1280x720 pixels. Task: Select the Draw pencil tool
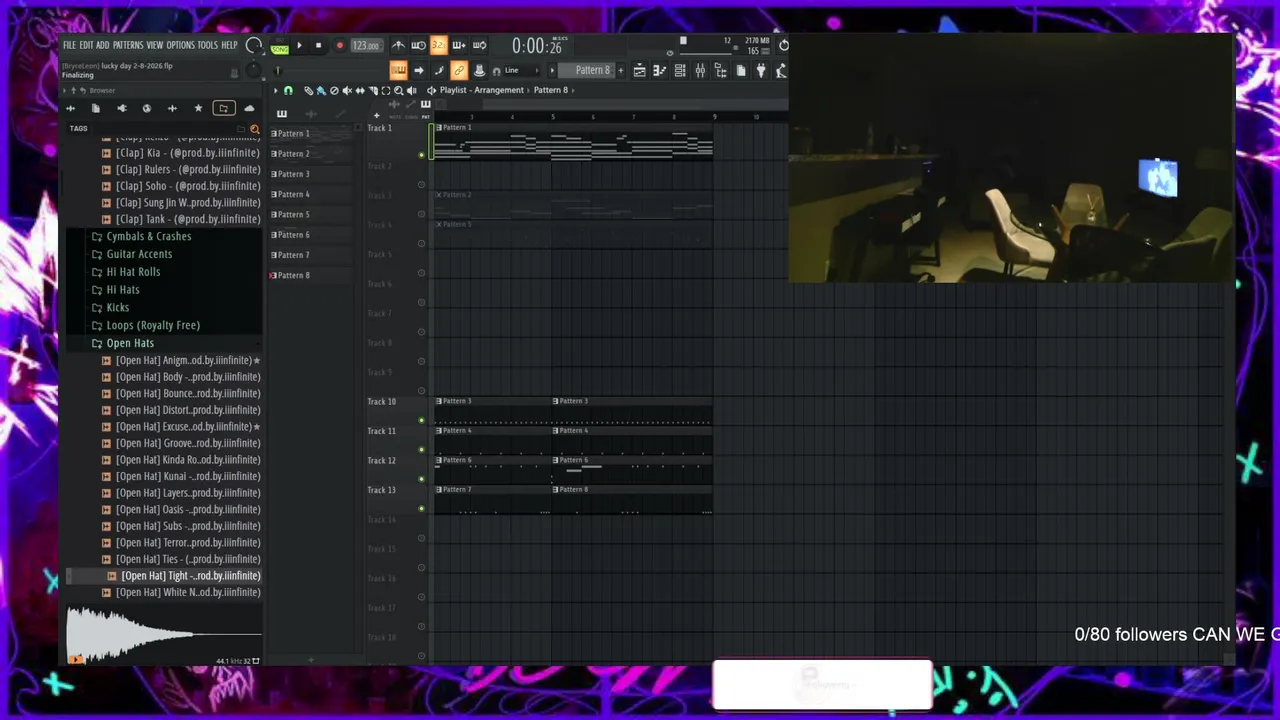308,90
